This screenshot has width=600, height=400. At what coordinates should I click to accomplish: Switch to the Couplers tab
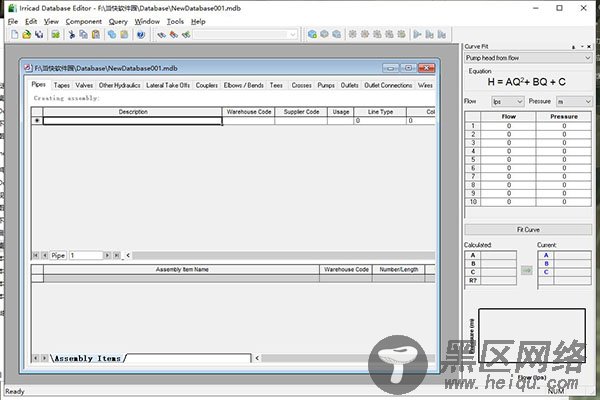pos(207,85)
